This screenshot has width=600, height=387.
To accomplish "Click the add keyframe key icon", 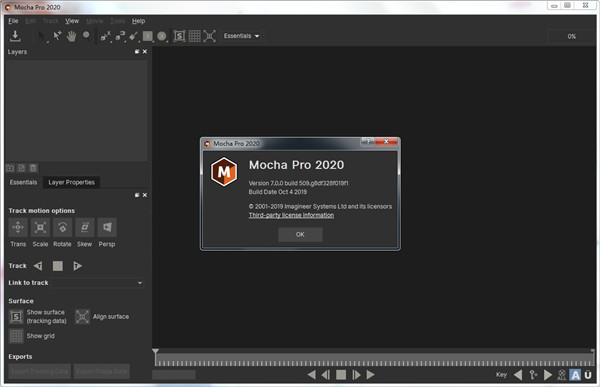I will point(533,375).
